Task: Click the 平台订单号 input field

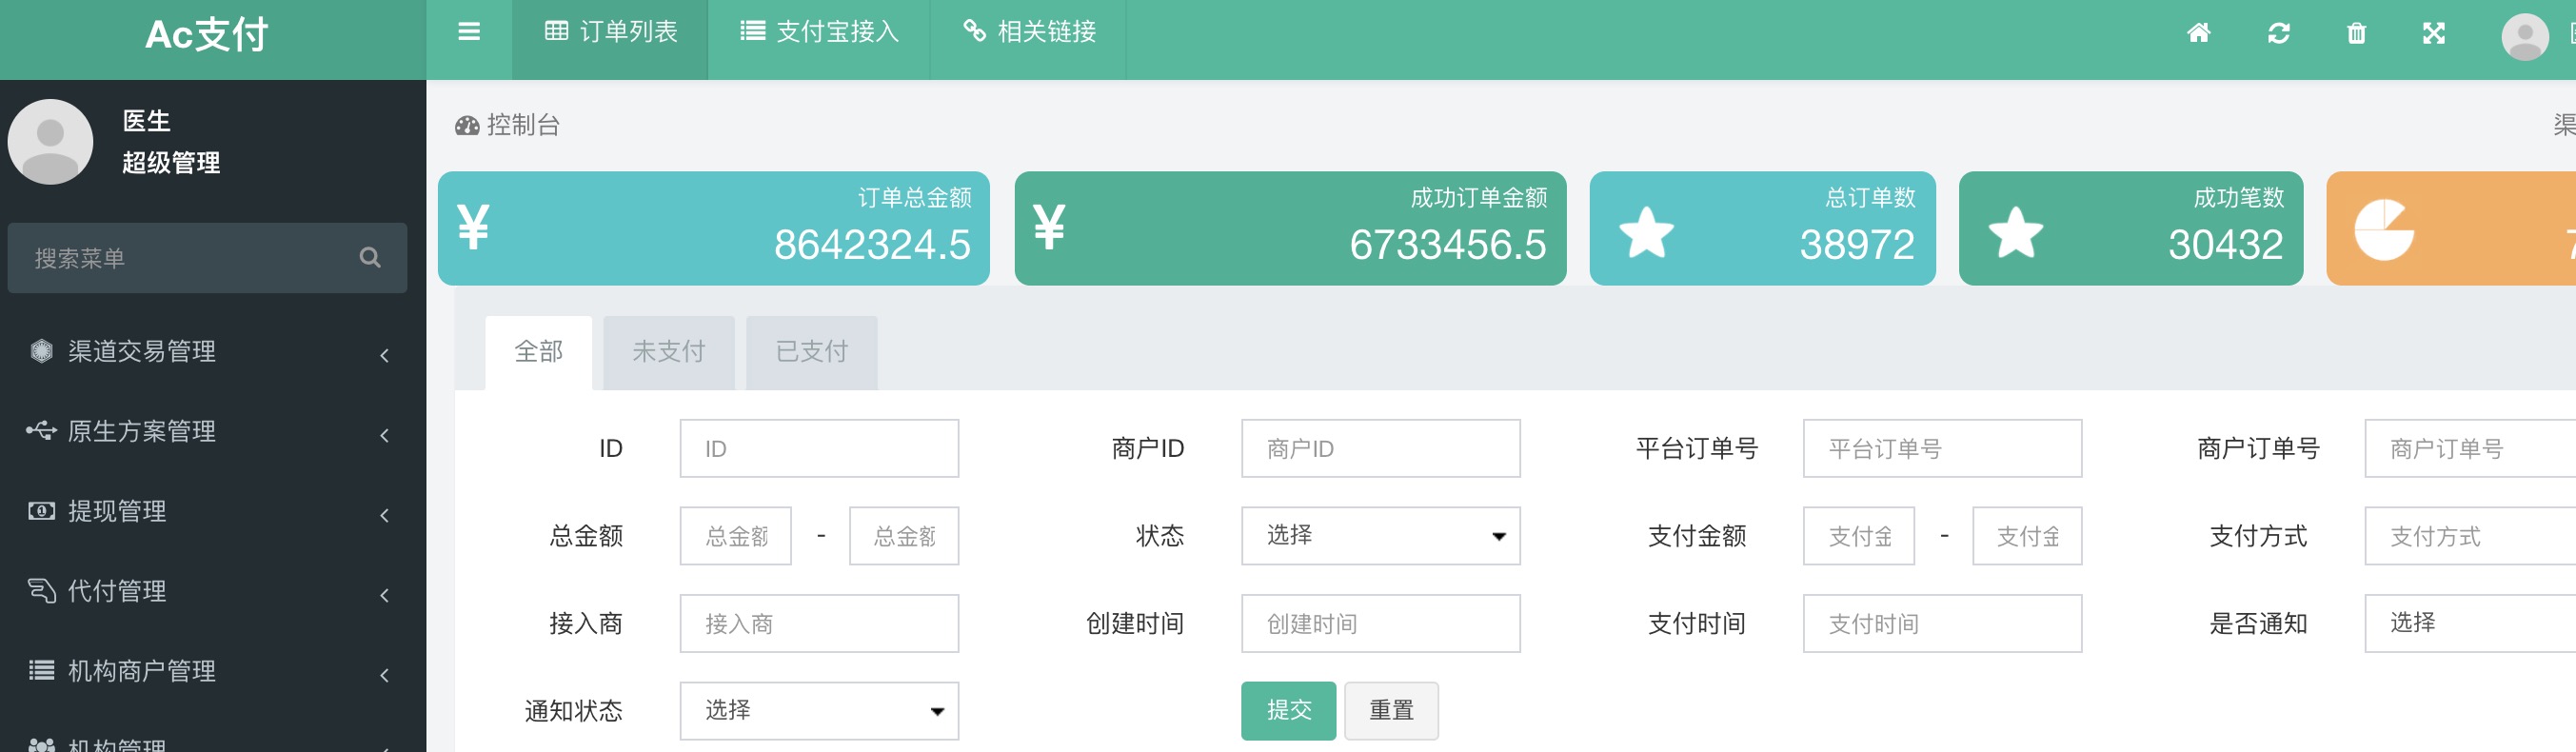Action: (x=1942, y=448)
